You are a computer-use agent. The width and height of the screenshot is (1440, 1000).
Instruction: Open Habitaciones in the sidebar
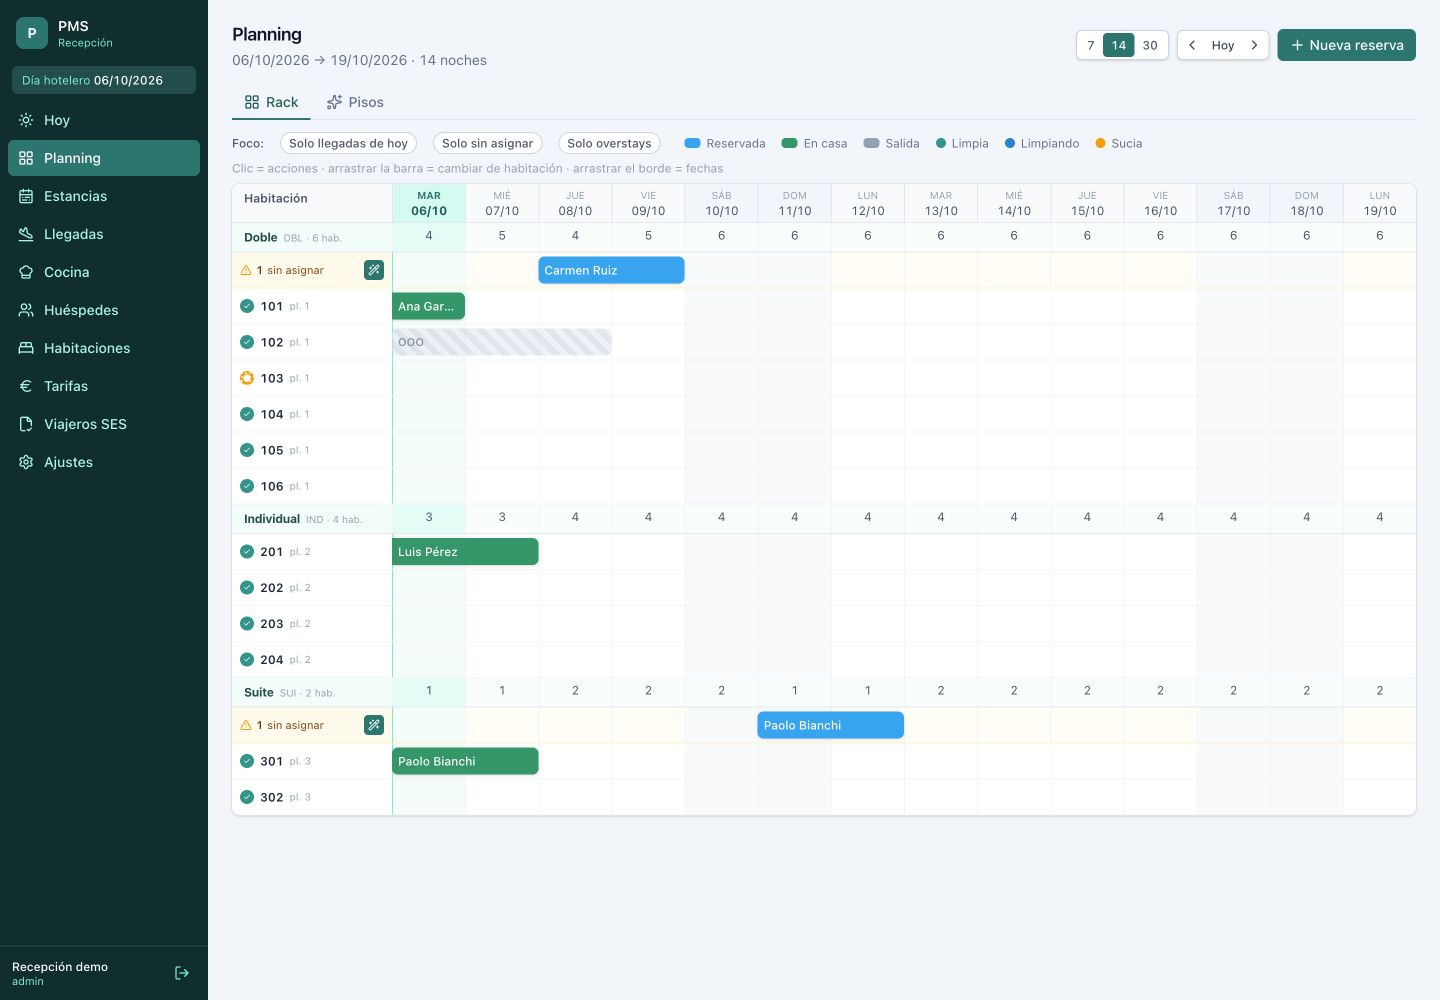click(104, 348)
